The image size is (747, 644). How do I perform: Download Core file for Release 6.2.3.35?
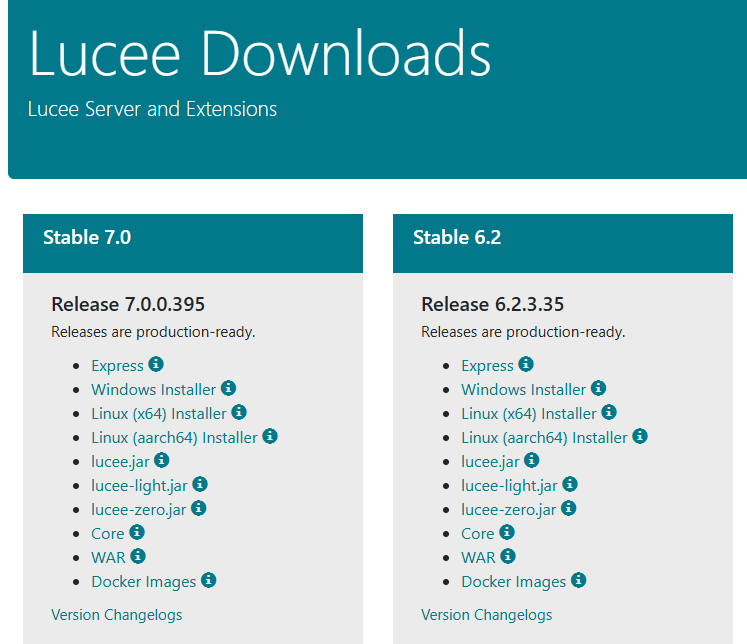tap(477, 533)
